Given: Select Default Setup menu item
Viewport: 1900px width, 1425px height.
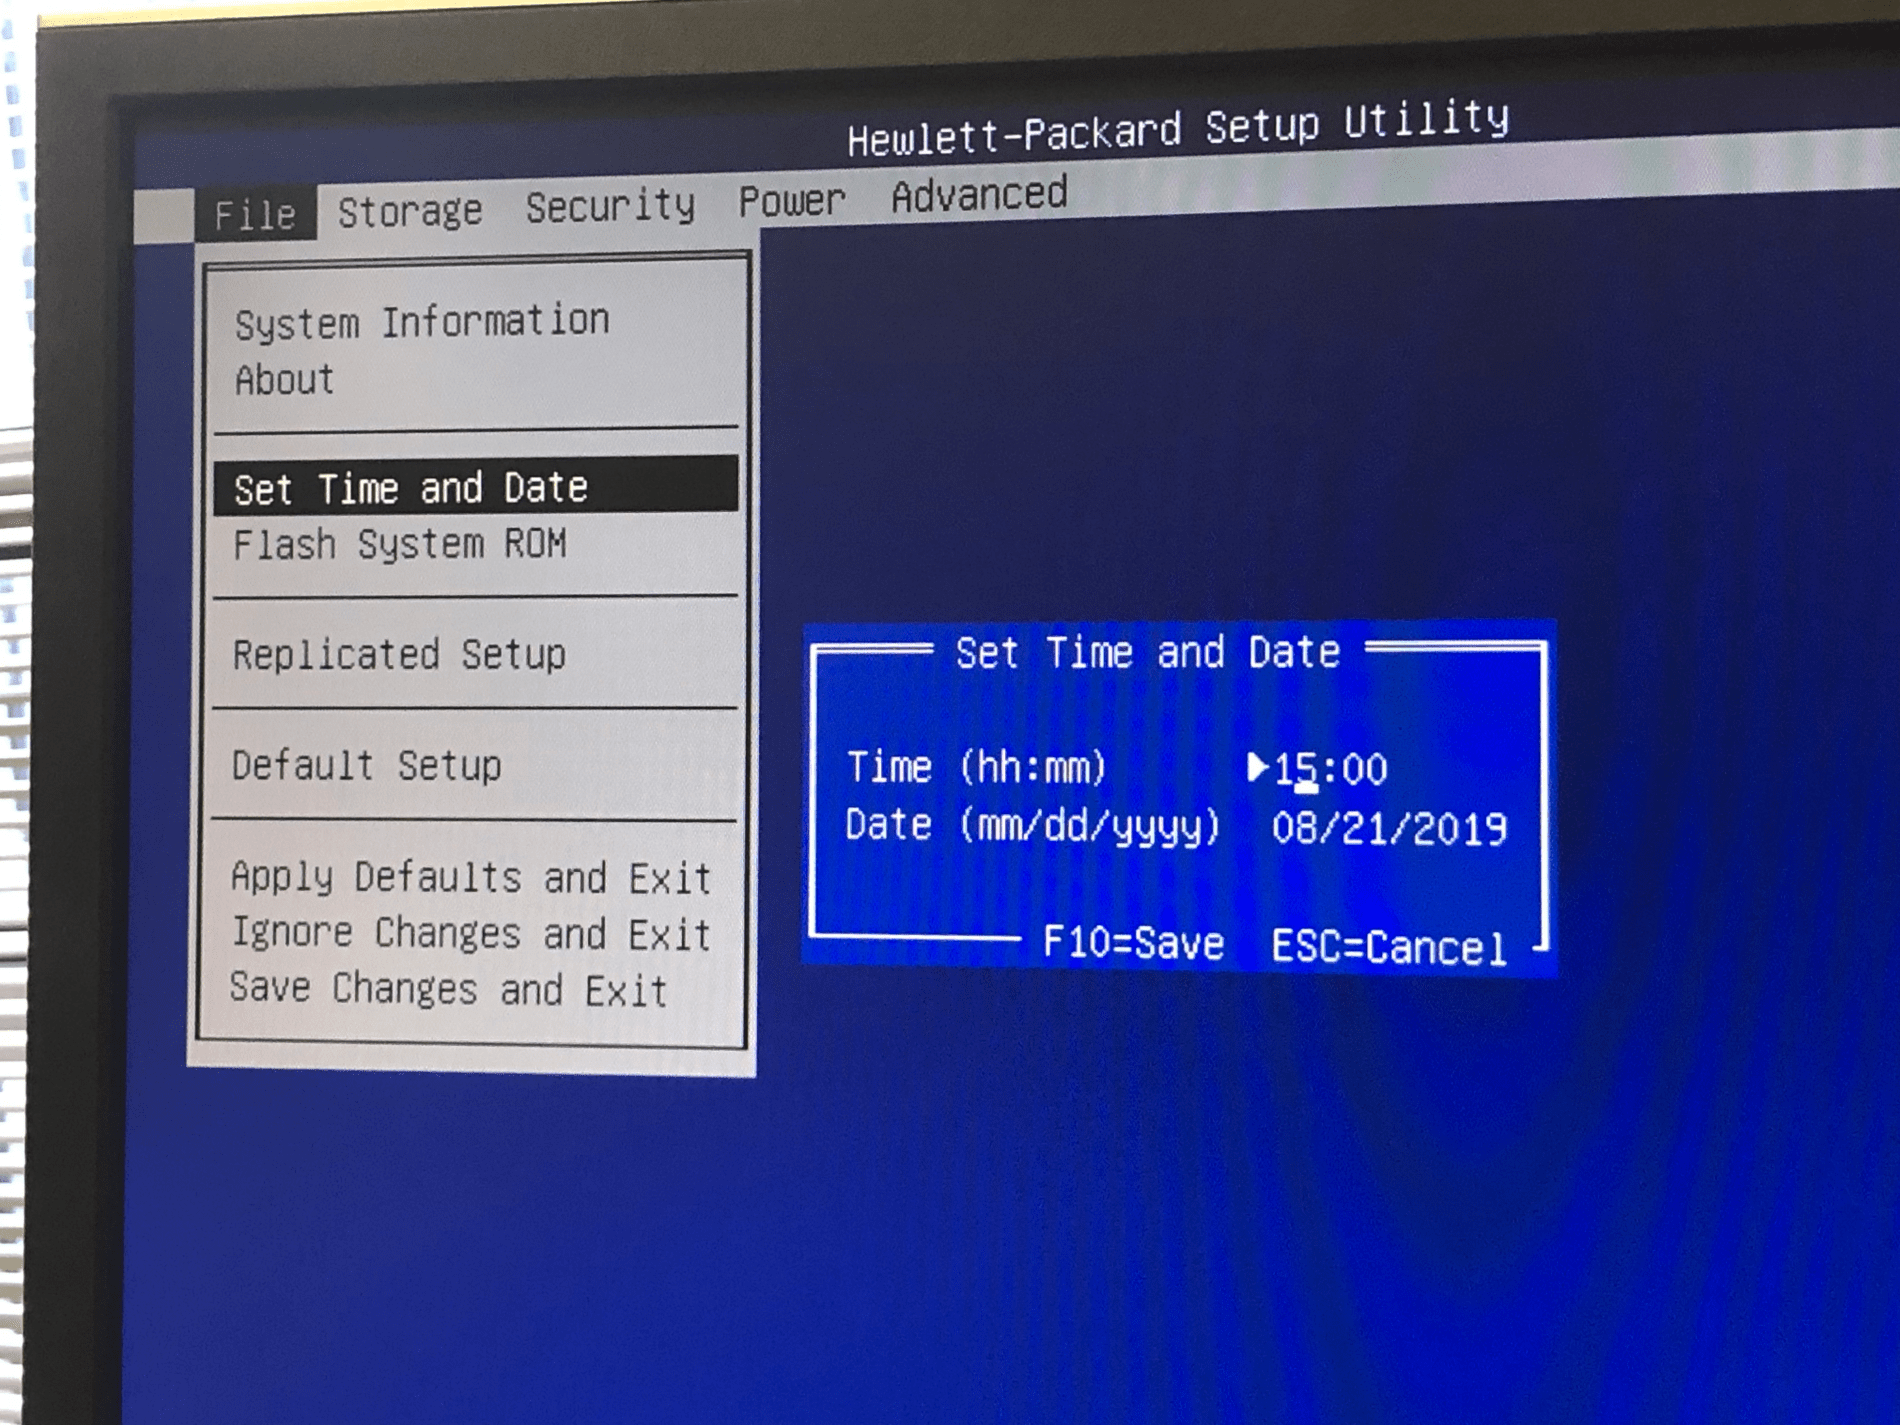Looking at the screenshot, I should click(366, 766).
